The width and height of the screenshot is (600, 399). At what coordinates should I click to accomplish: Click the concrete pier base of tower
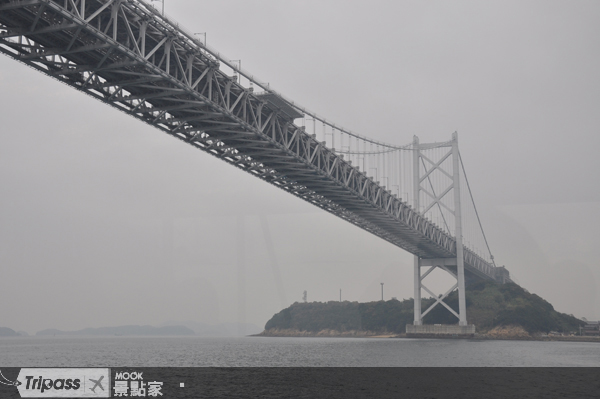(x=440, y=331)
